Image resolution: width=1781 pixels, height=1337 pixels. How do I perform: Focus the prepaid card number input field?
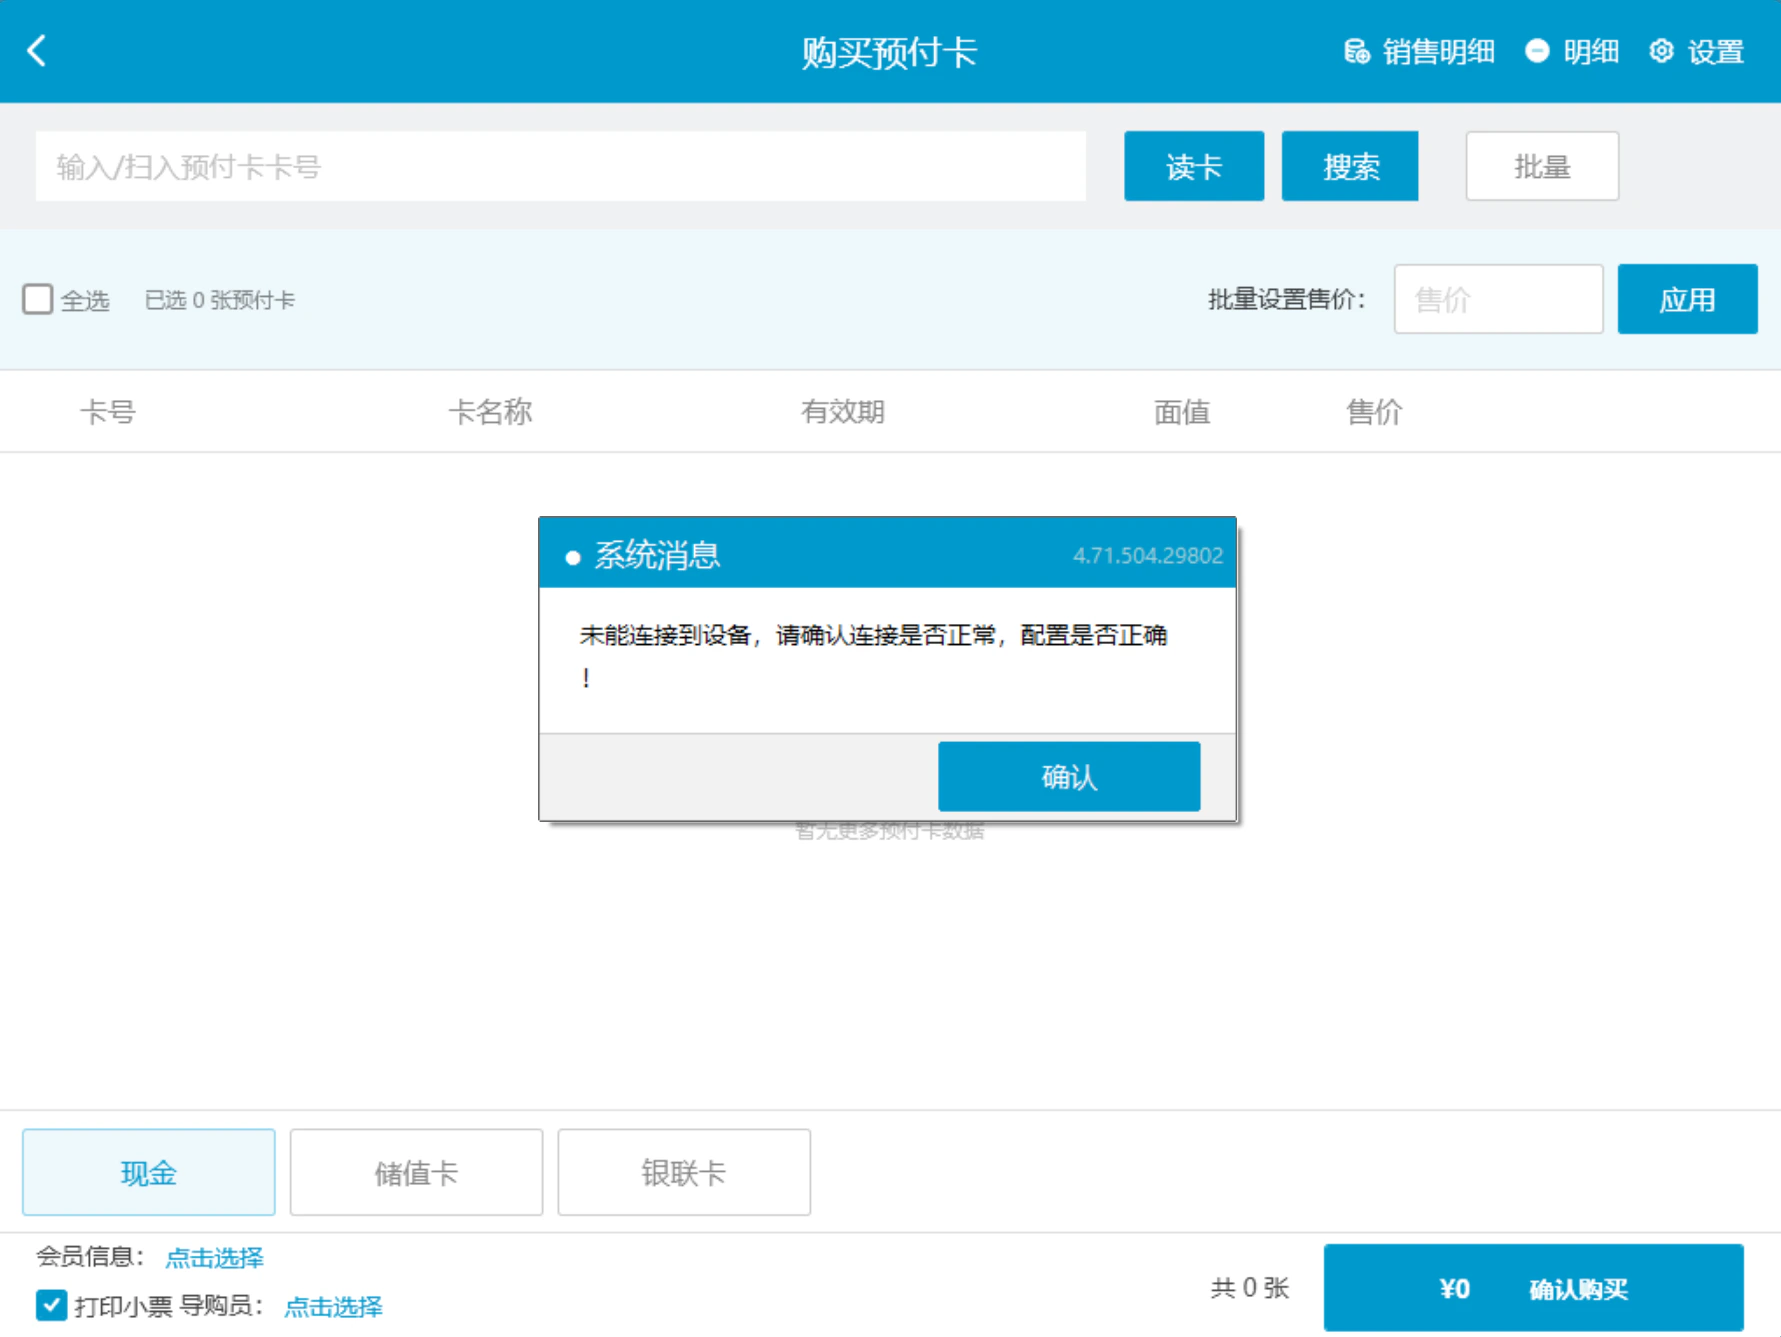point(561,166)
